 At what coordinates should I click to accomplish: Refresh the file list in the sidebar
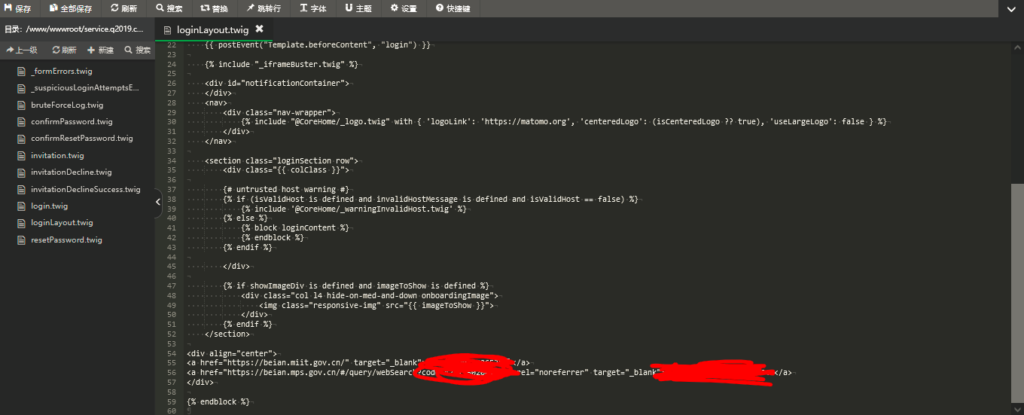point(62,49)
